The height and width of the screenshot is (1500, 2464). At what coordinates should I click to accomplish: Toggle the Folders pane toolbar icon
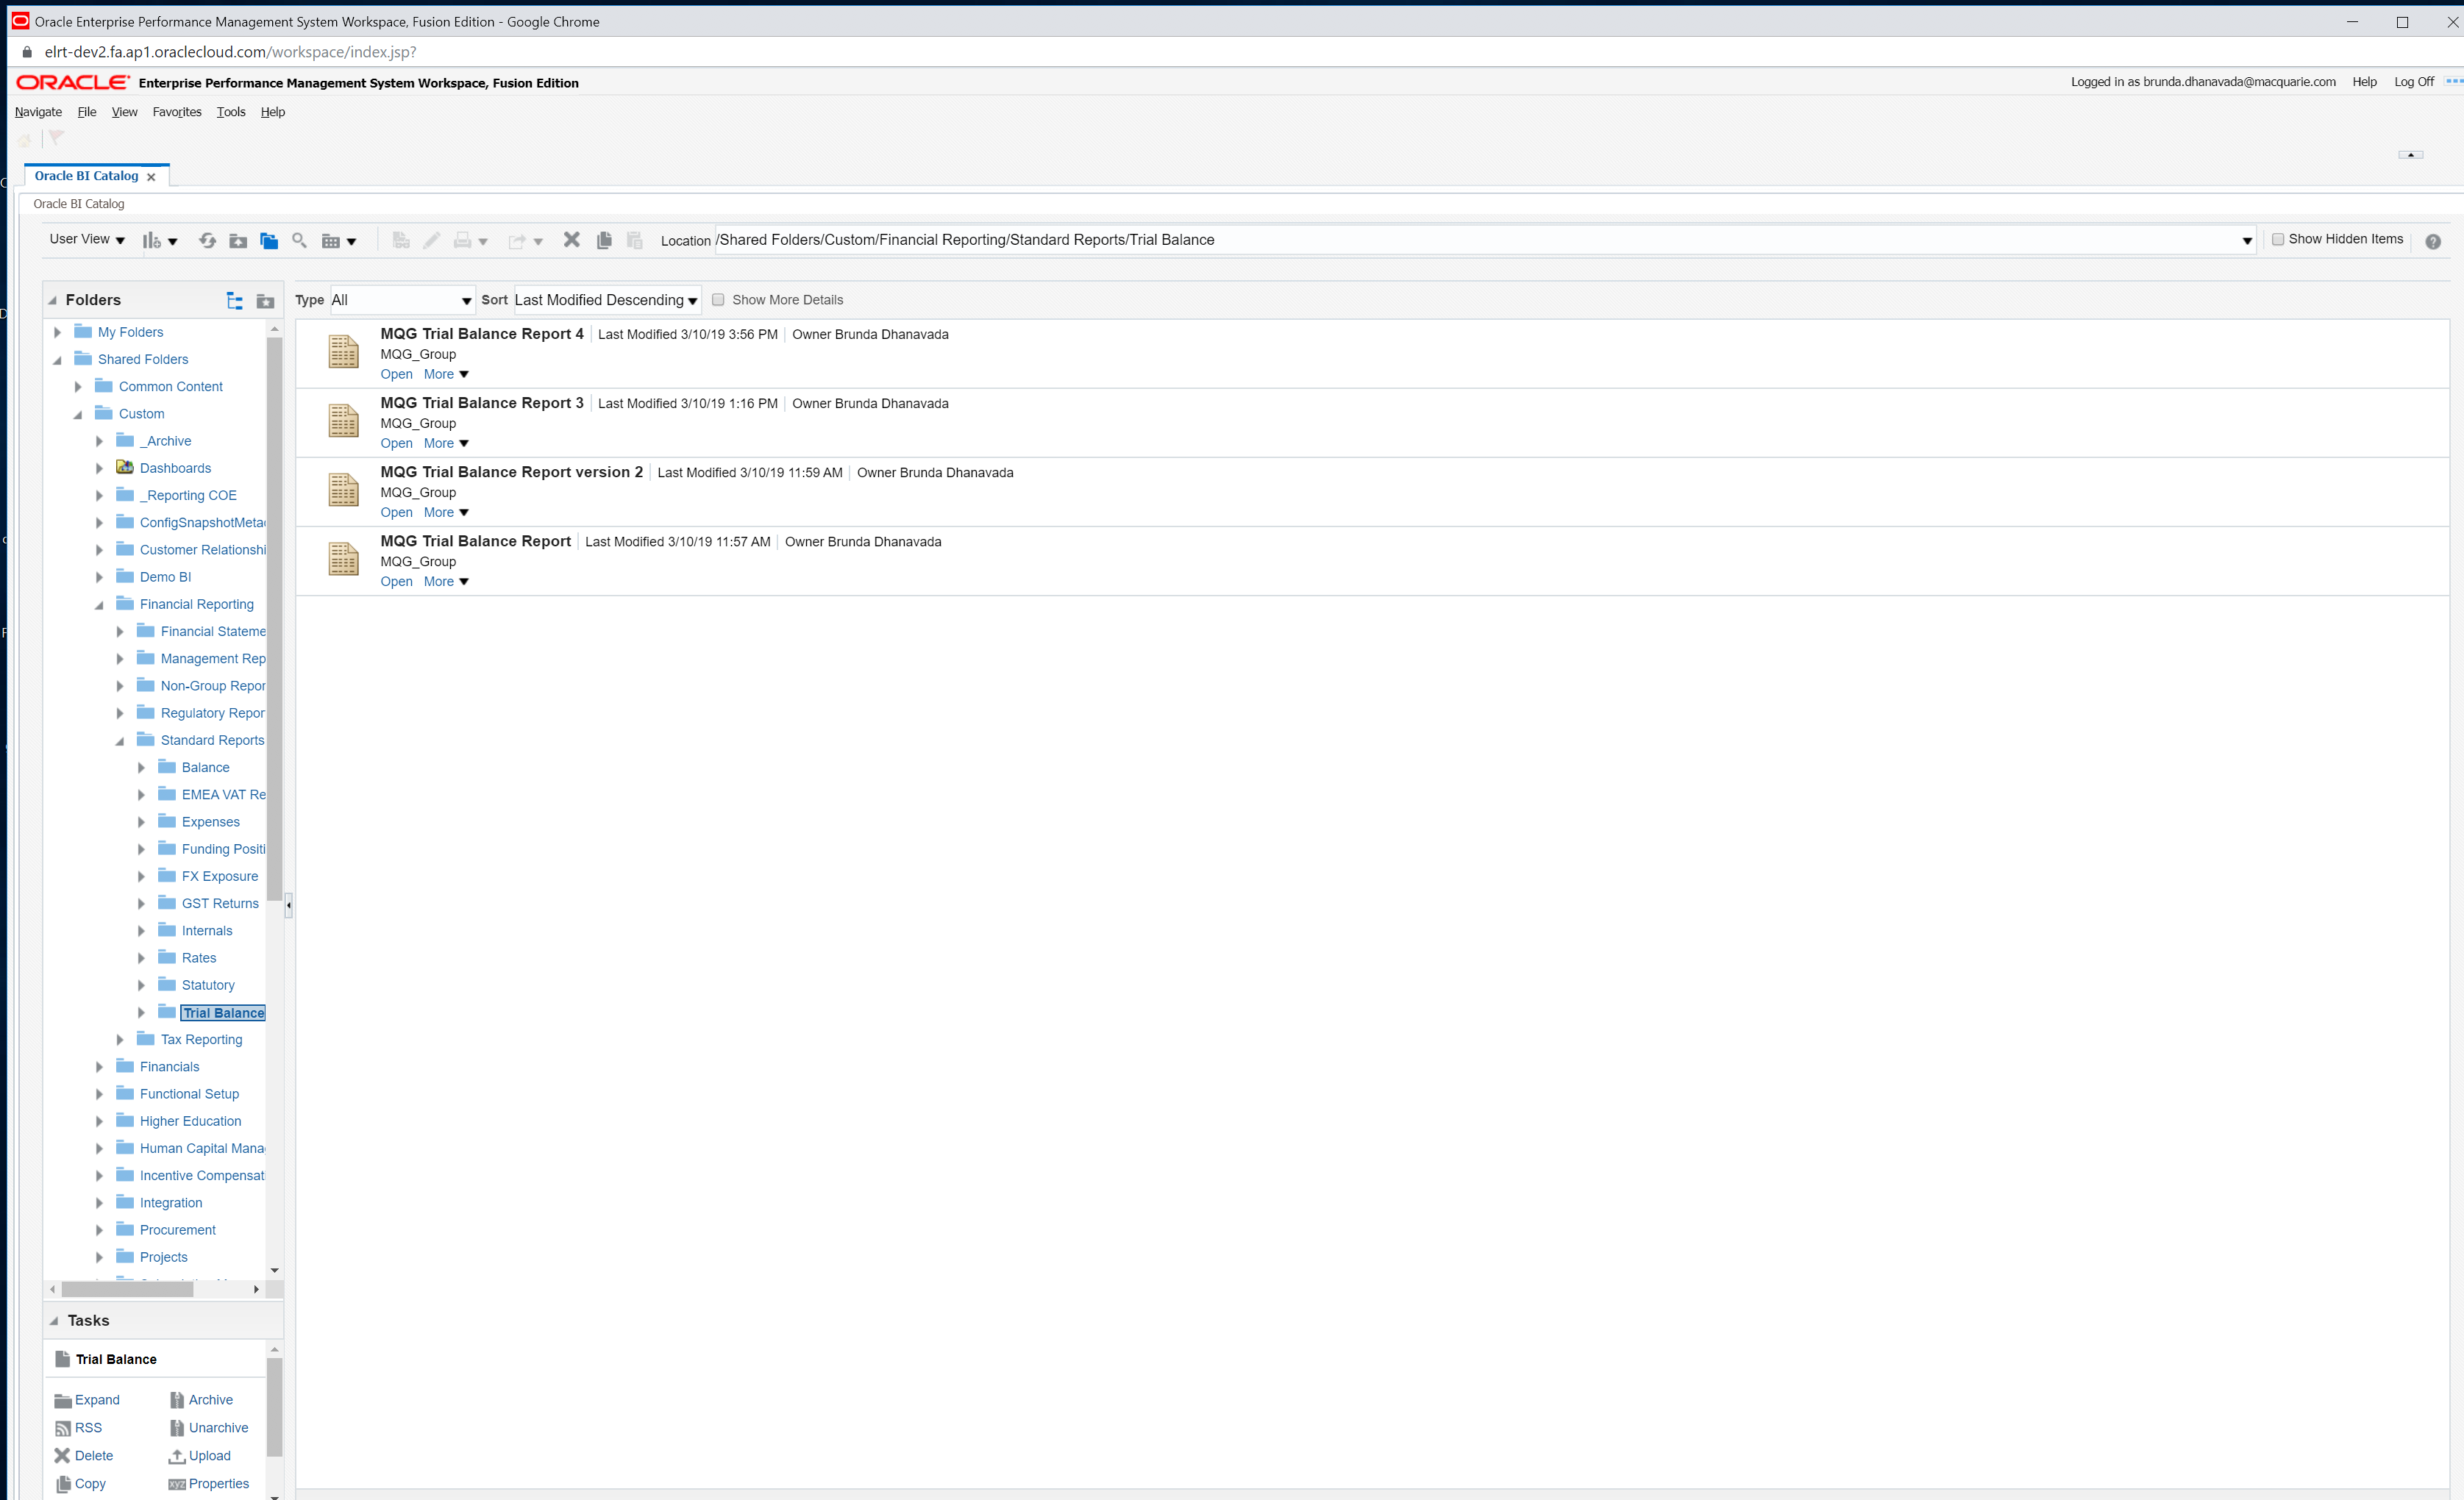coord(269,240)
